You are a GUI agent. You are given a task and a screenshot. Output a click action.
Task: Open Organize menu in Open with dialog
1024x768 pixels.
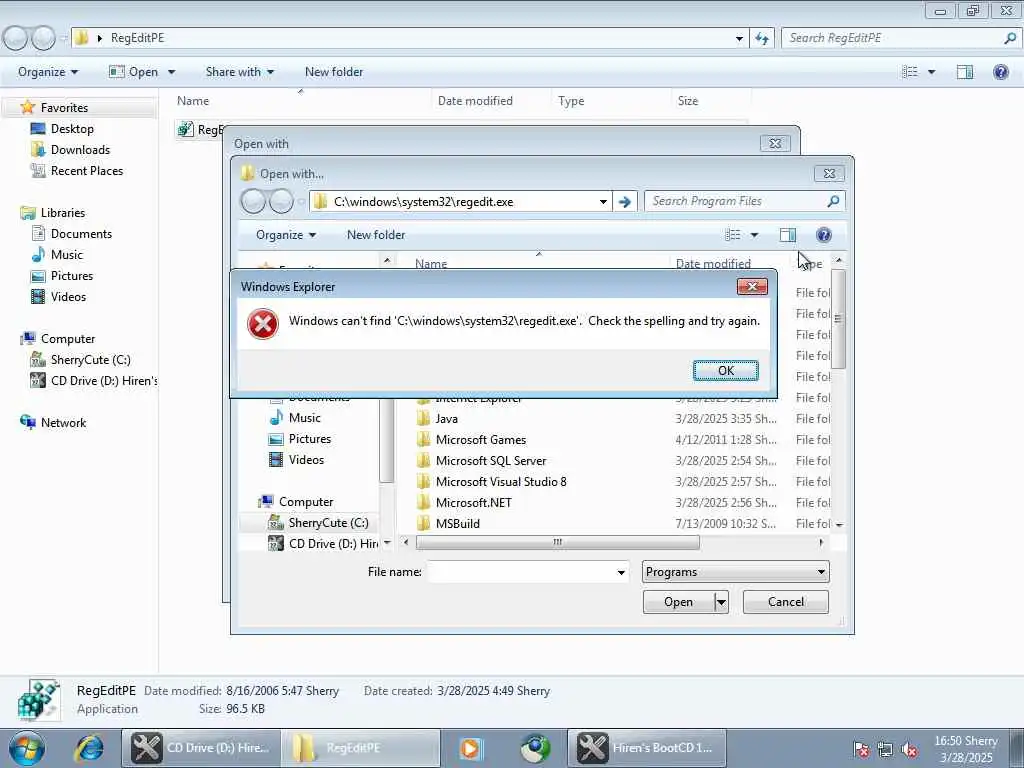click(x=286, y=234)
